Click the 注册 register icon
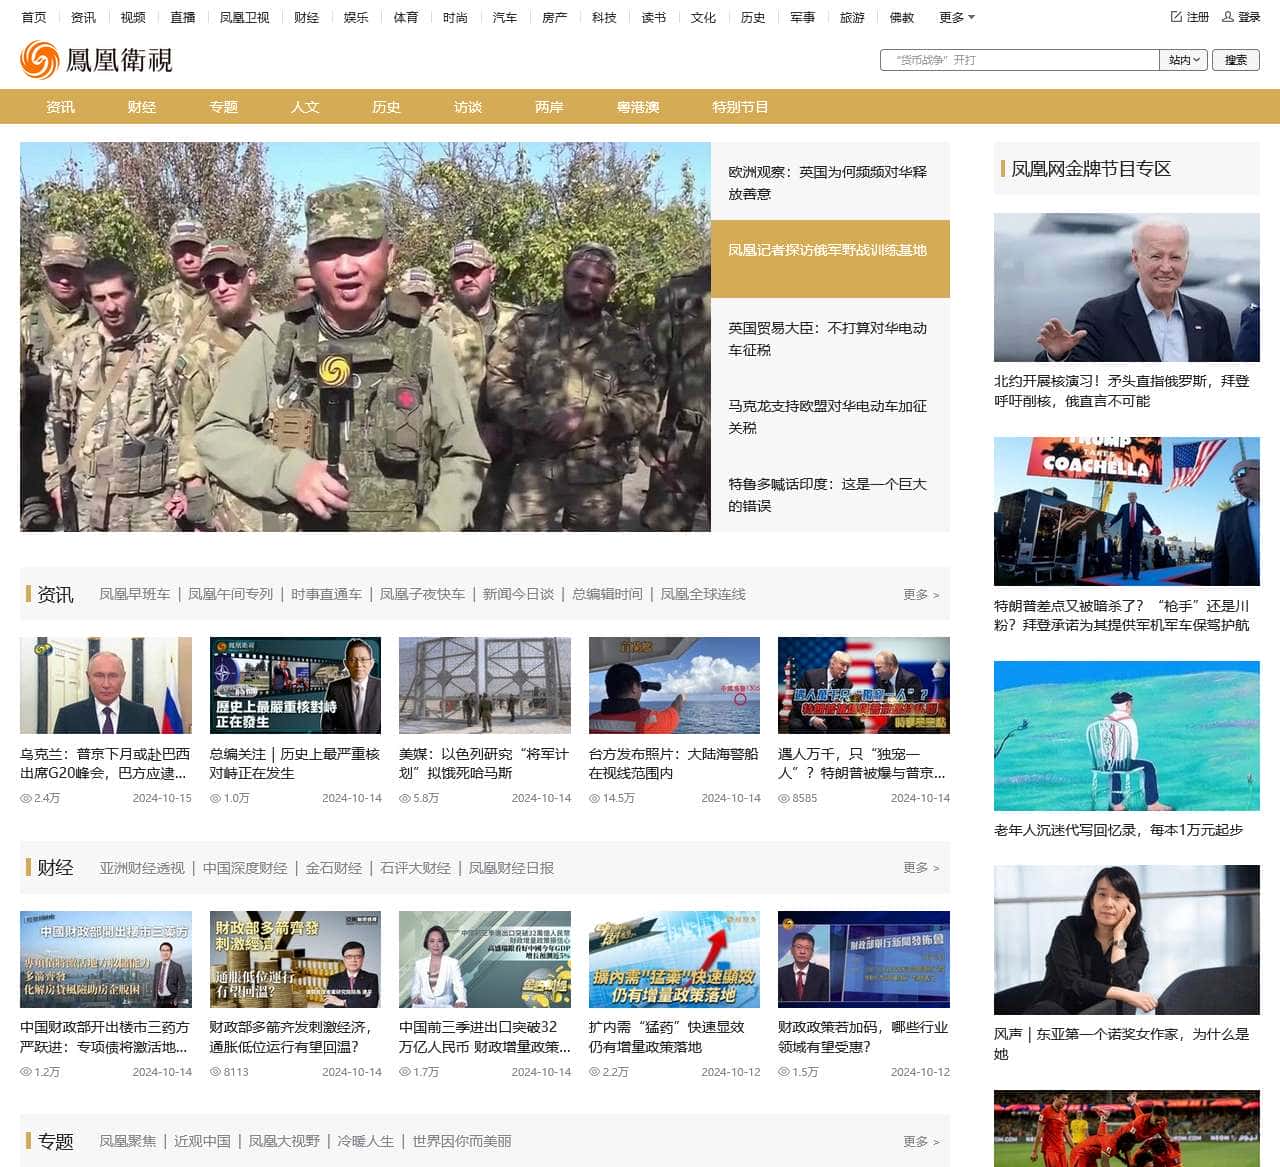This screenshot has width=1280, height=1167. point(1177,17)
